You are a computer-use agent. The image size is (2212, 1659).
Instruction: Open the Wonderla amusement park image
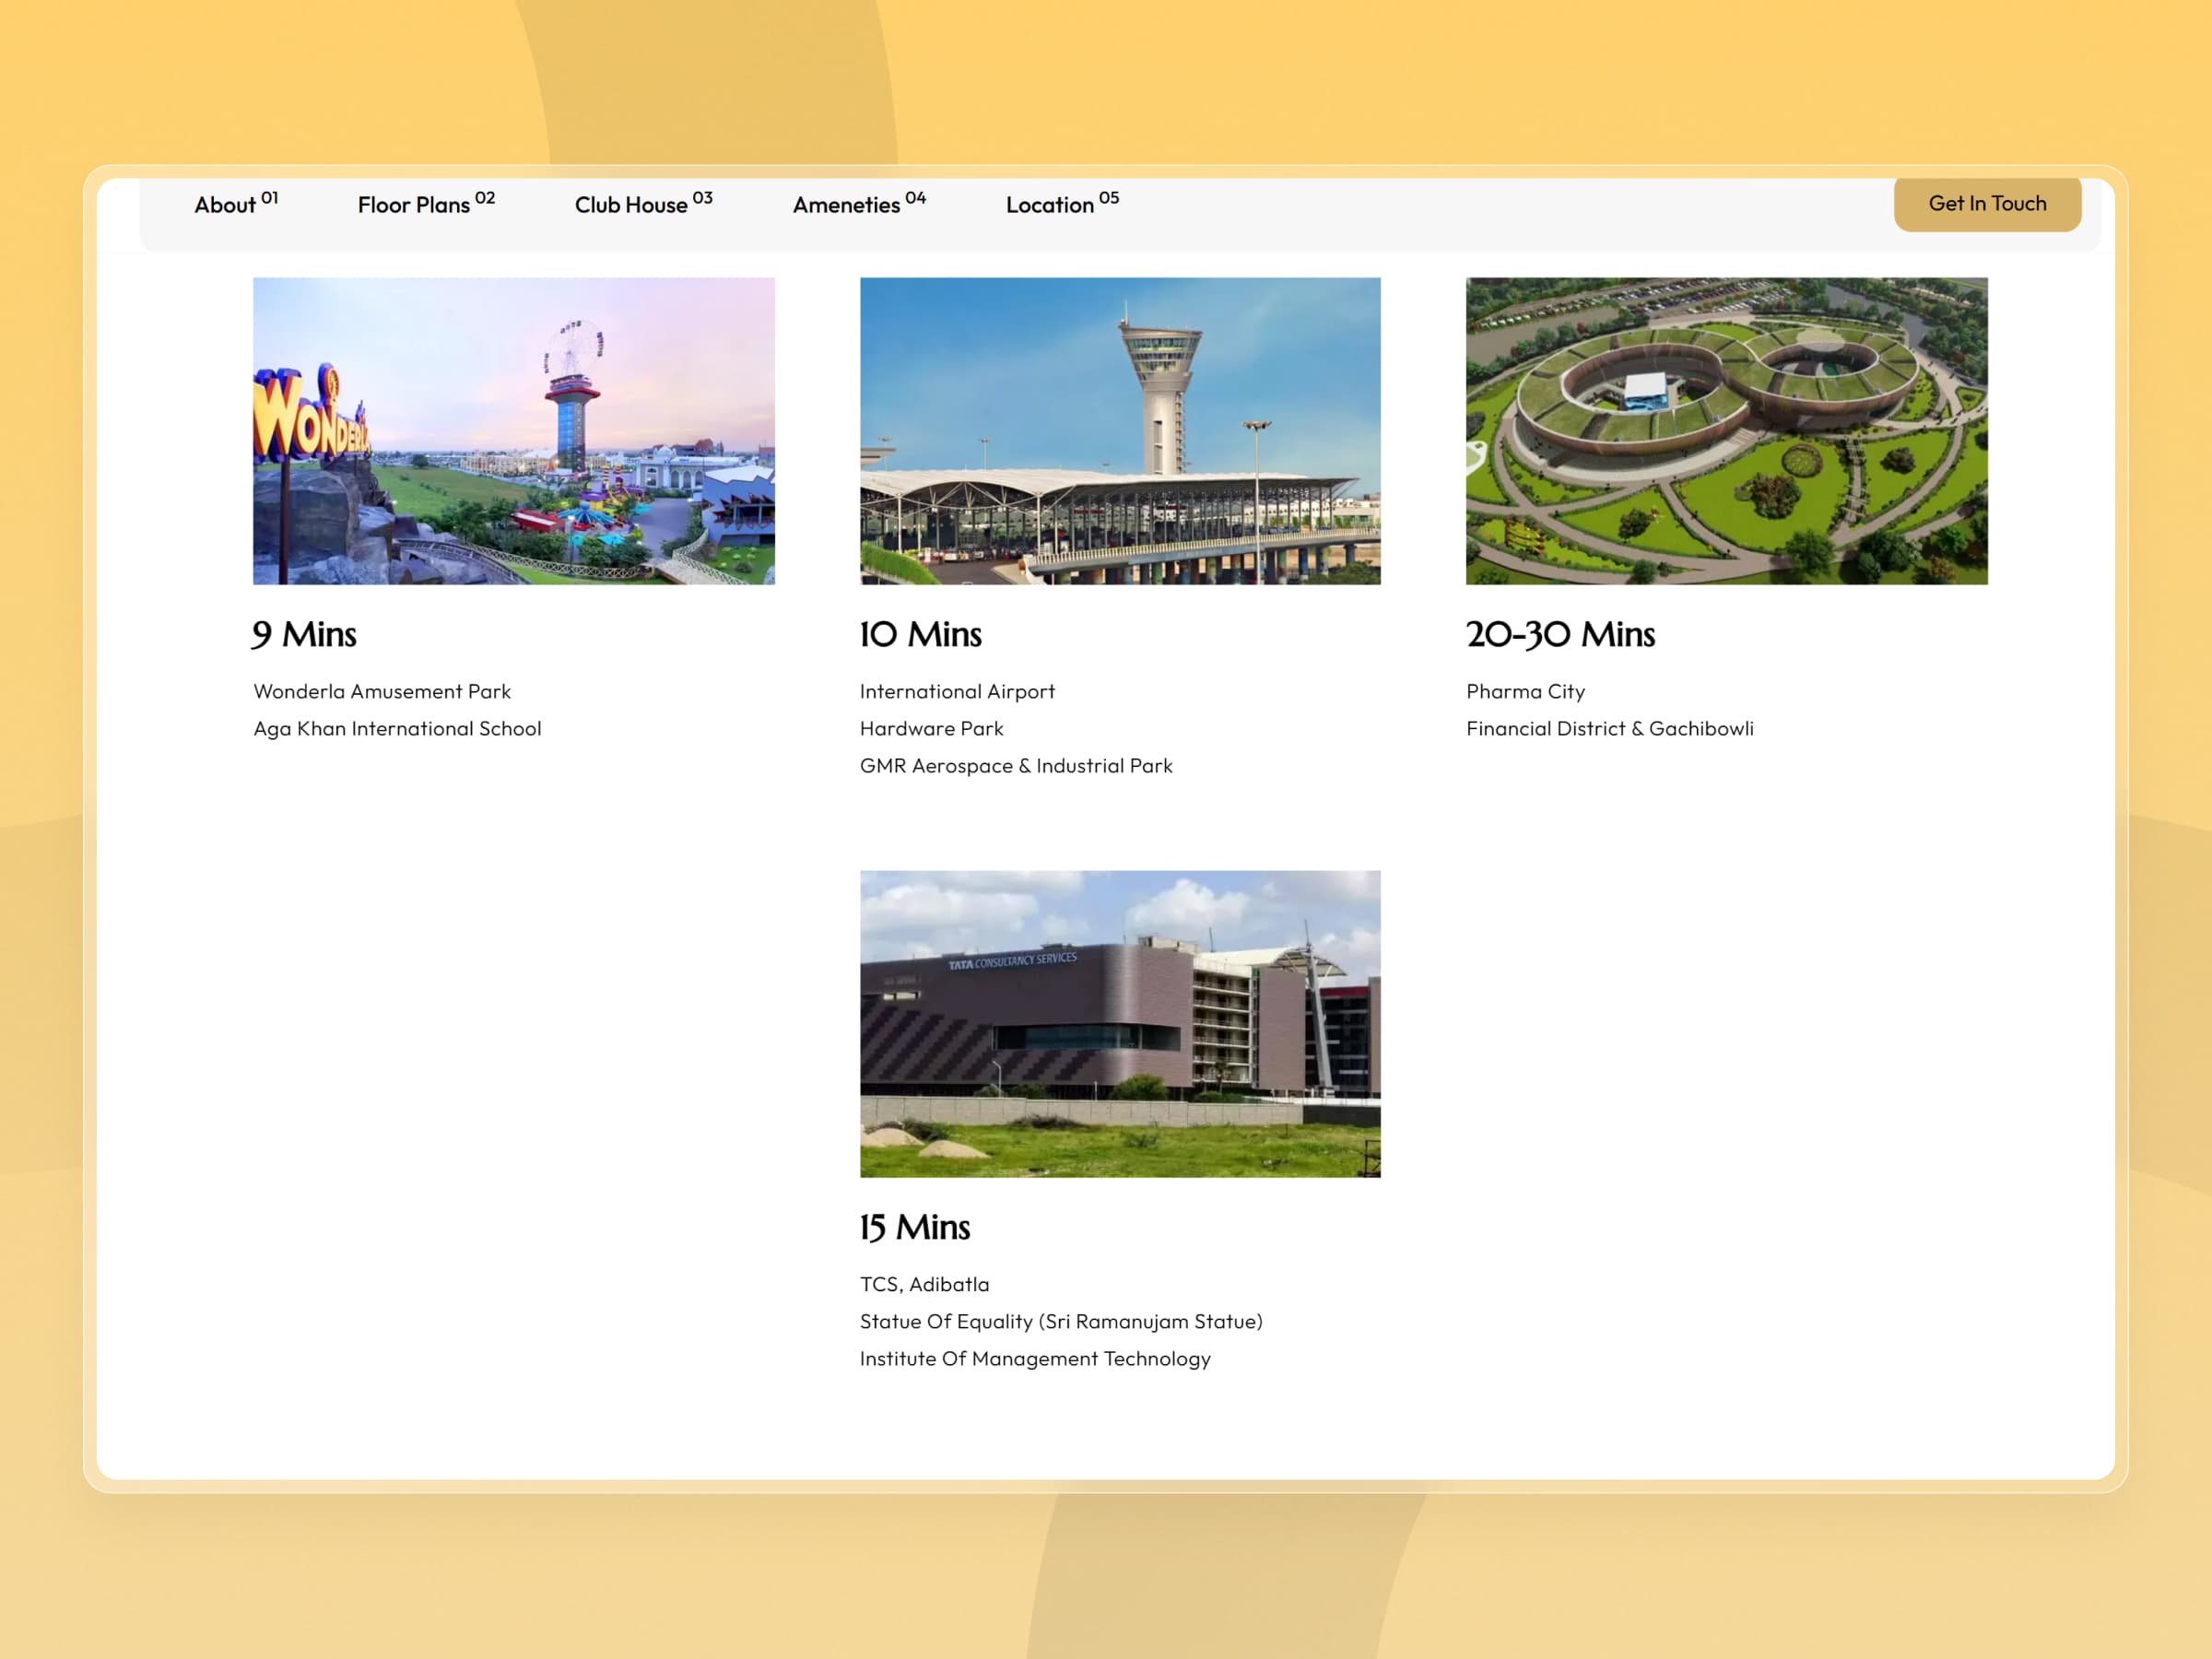click(x=514, y=431)
